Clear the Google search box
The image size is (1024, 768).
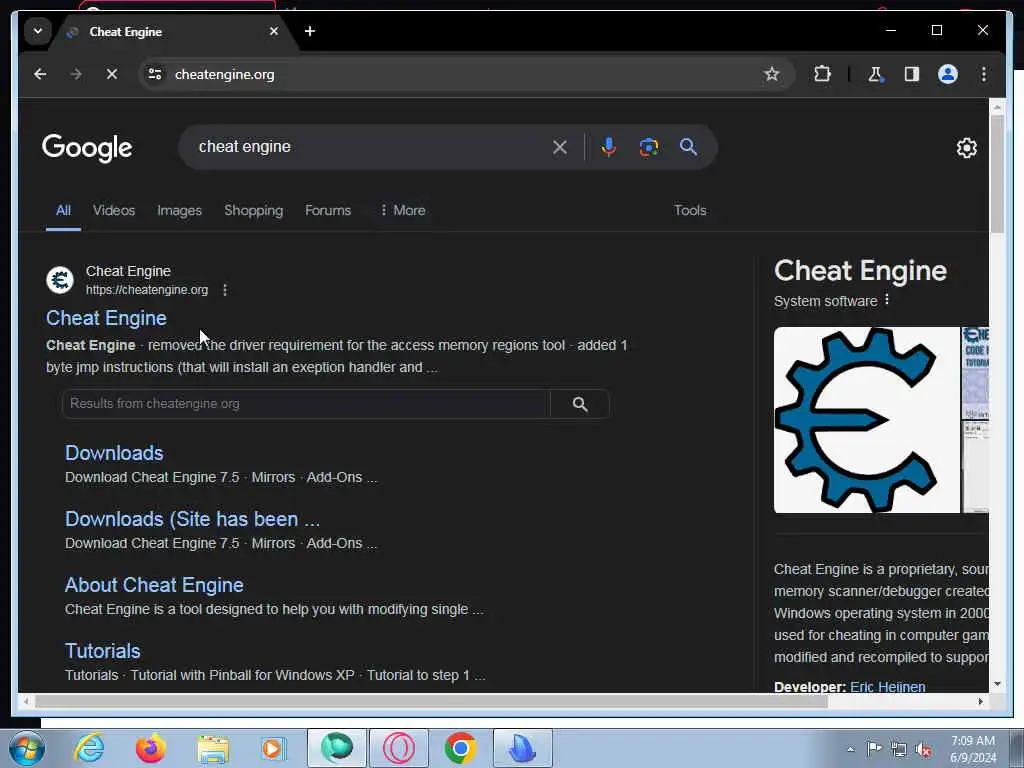coord(560,147)
